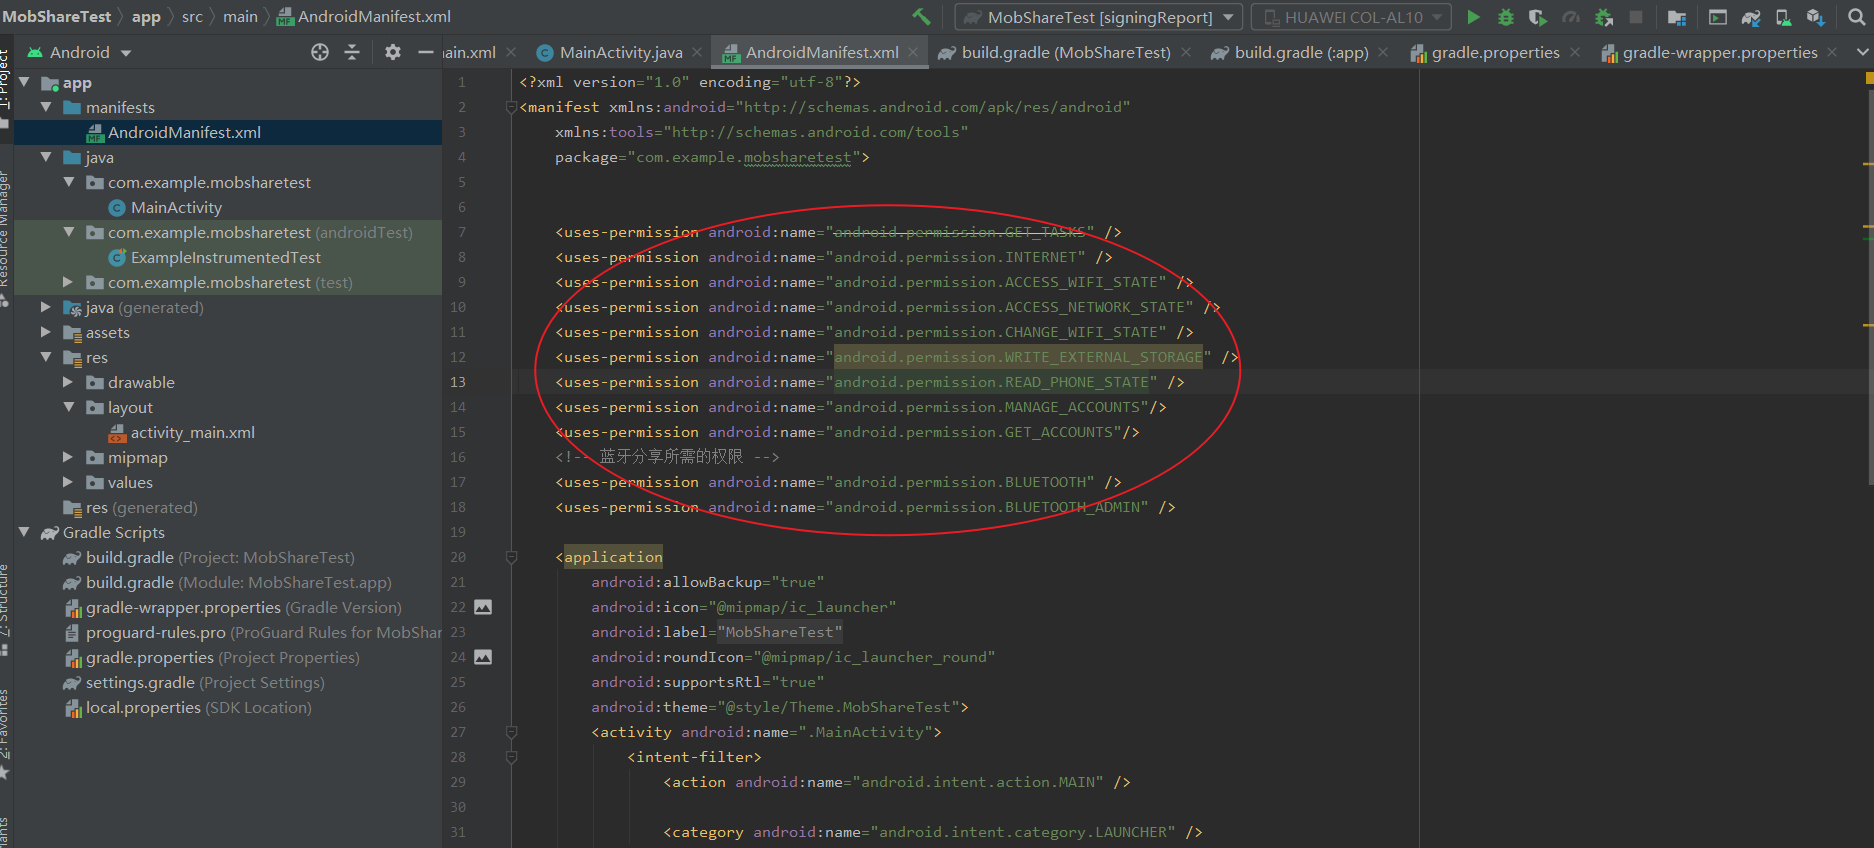
Task: Open the Project panel settings gear
Action: tap(393, 52)
